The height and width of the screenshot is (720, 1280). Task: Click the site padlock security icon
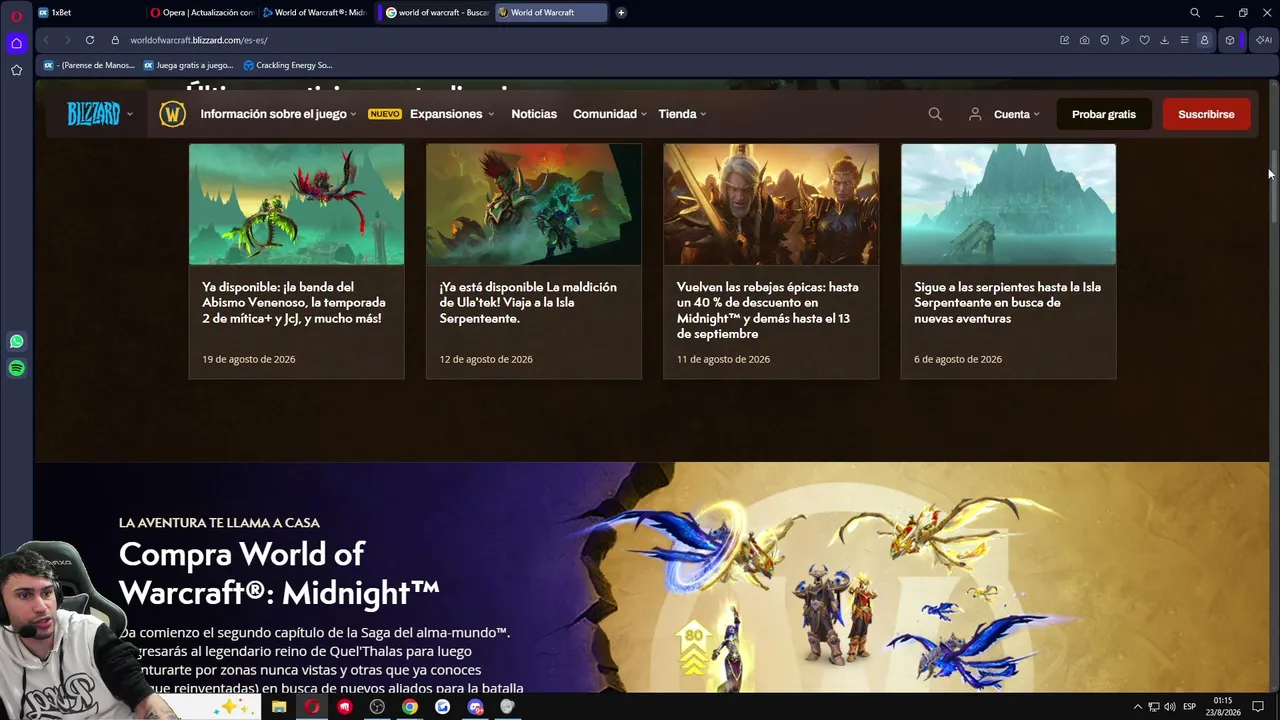point(115,40)
